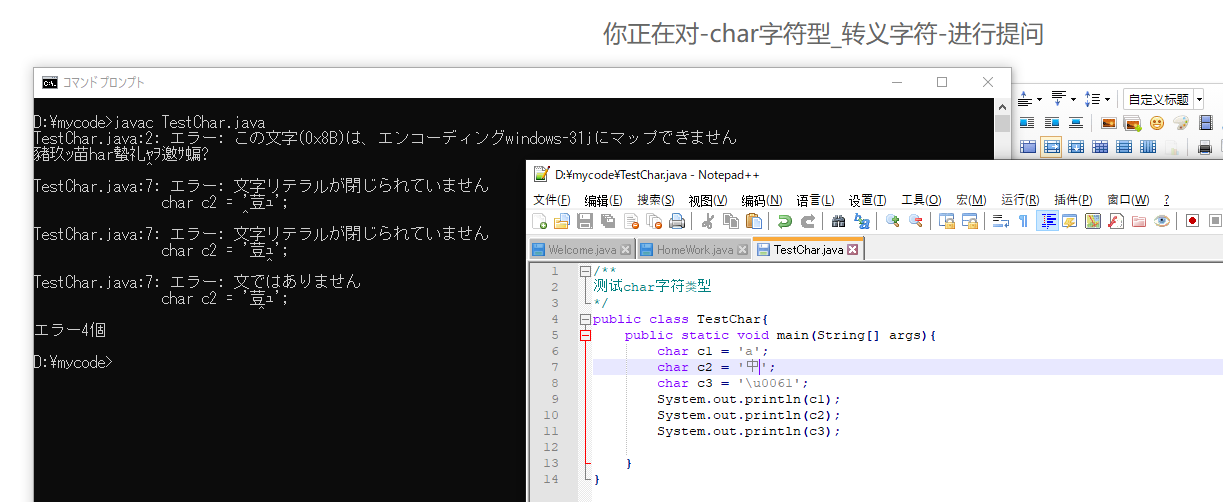Screen dimensions: 1223x502
Task: Open 插件(P) menu in Notepad++
Action: pyautogui.click(x=1073, y=200)
